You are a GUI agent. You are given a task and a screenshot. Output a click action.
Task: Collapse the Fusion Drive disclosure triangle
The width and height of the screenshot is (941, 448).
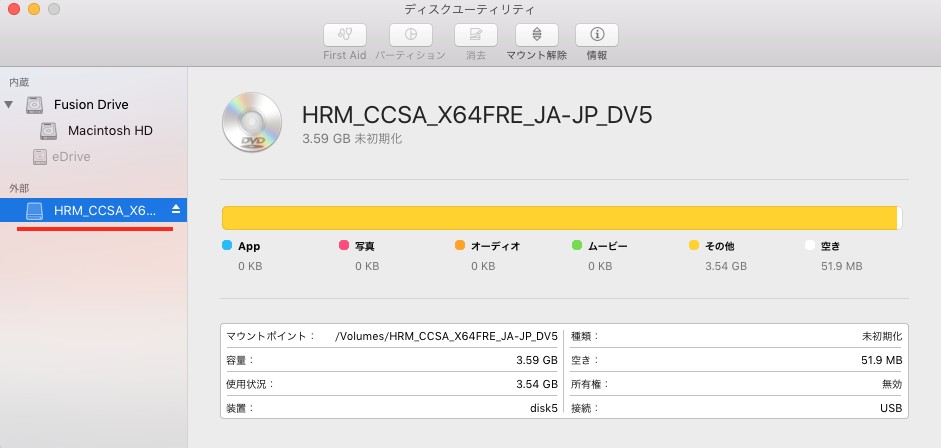(x=8, y=104)
